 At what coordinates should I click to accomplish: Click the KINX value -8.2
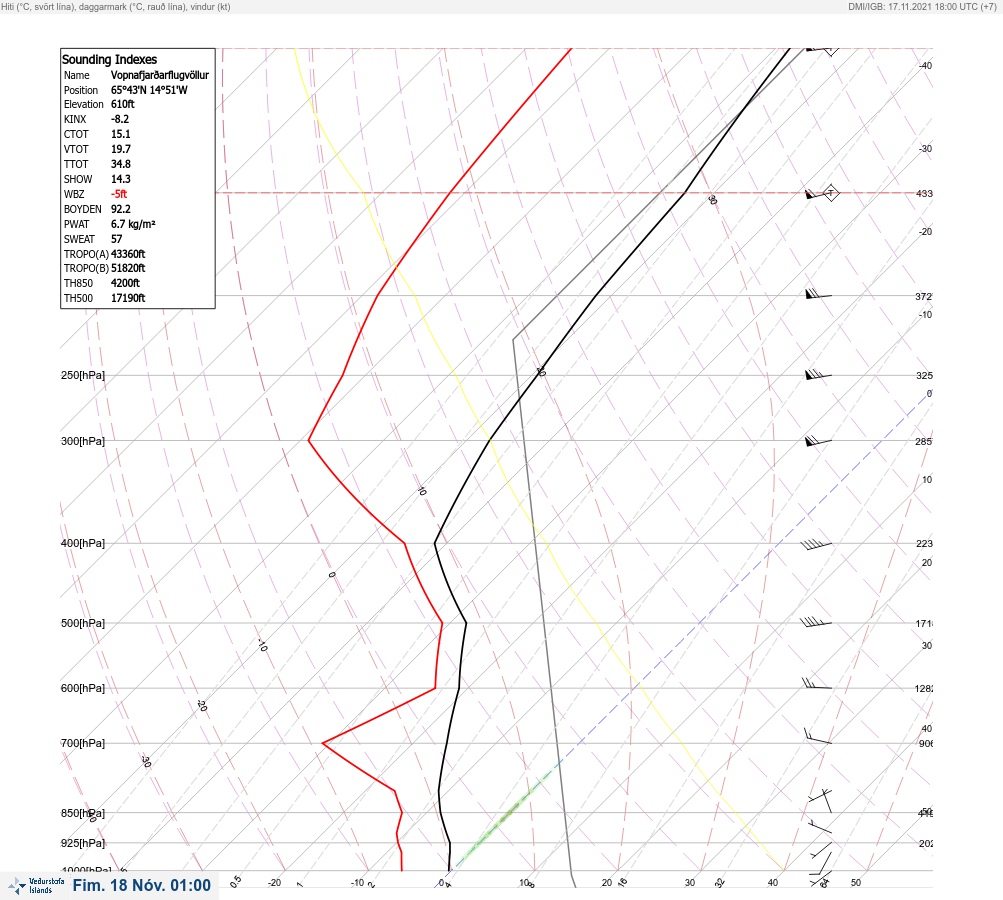click(120, 119)
